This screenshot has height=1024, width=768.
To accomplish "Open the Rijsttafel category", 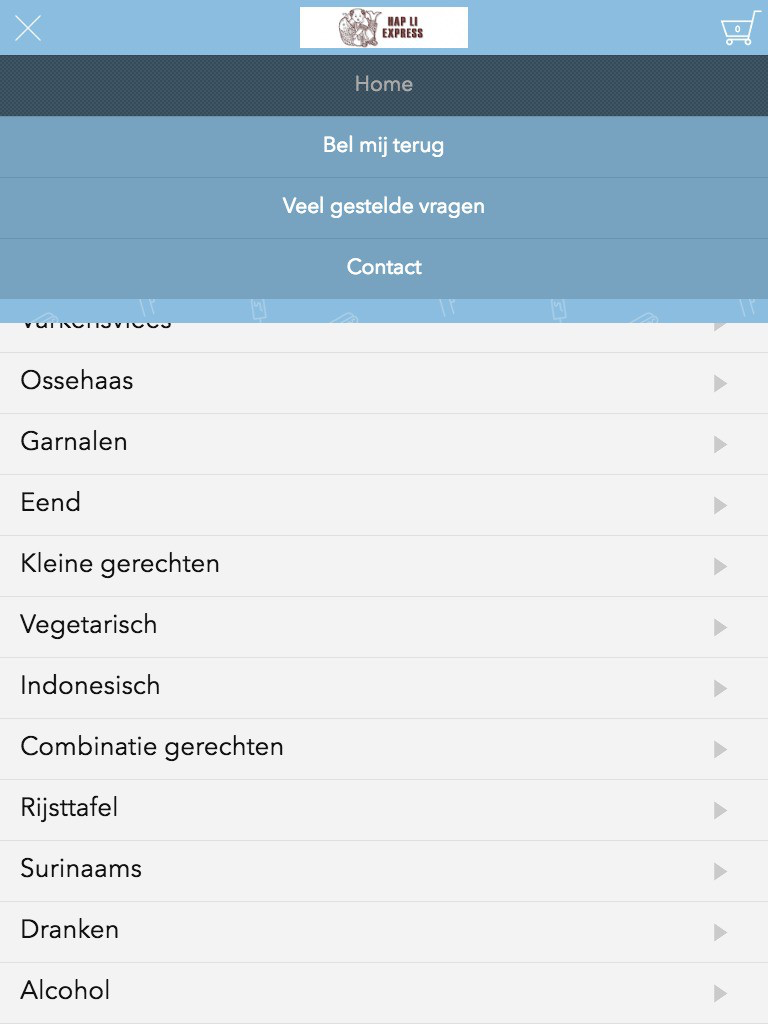I will coord(384,810).
